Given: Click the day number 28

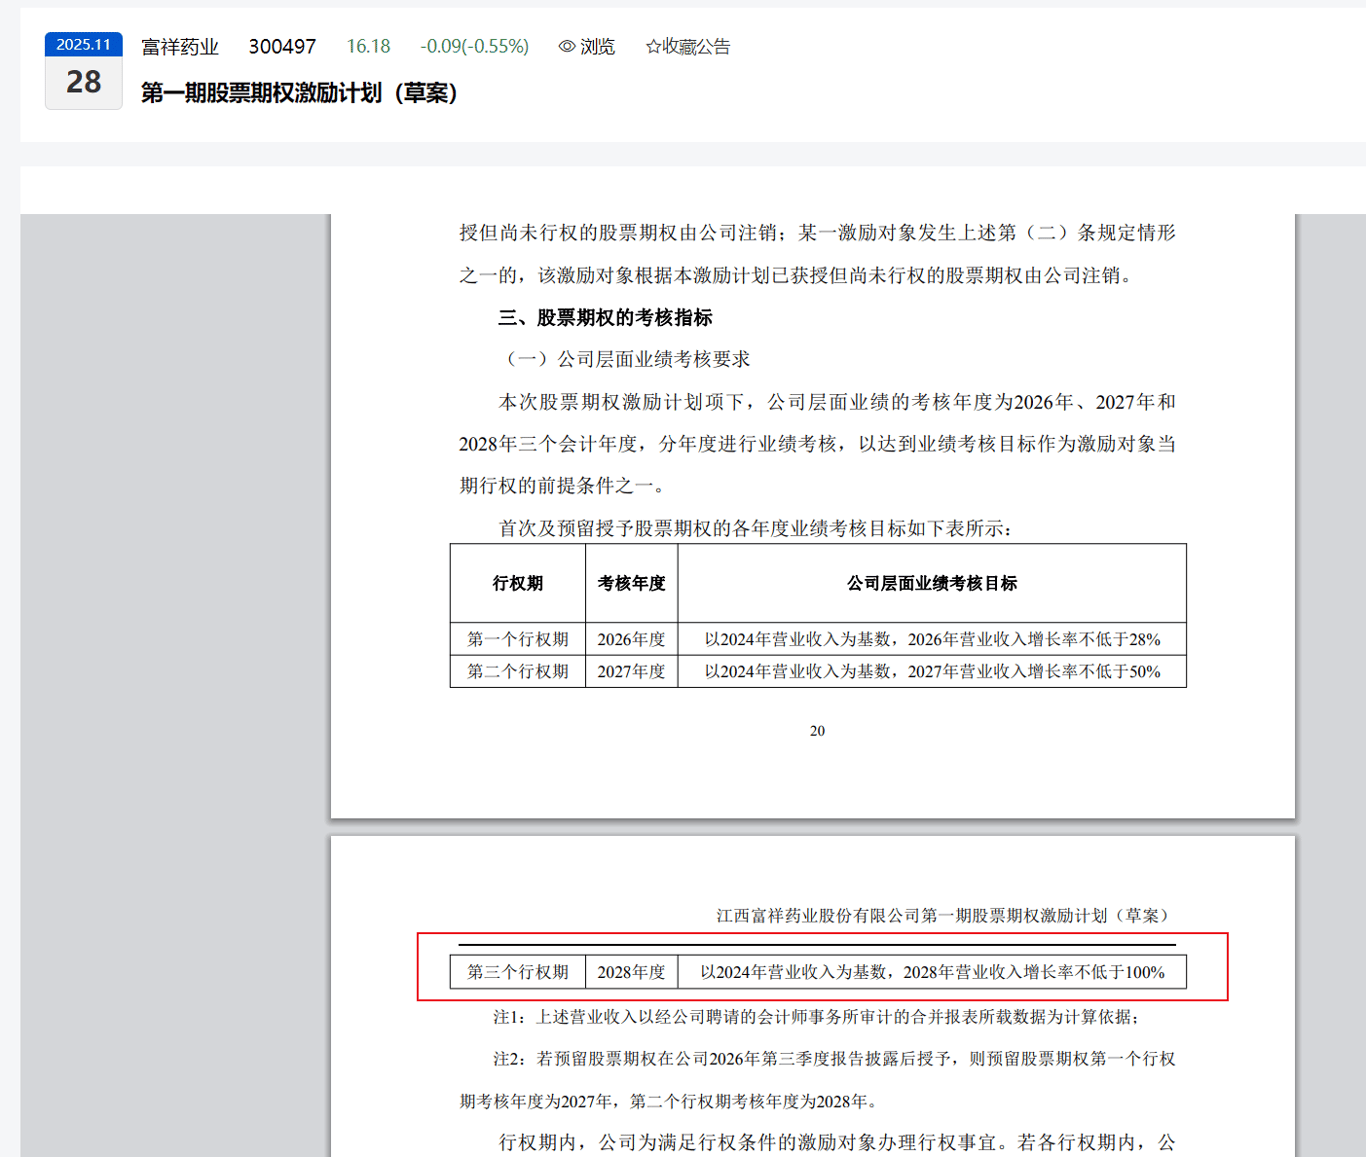Looking at the screenshot, I should 84,82.
